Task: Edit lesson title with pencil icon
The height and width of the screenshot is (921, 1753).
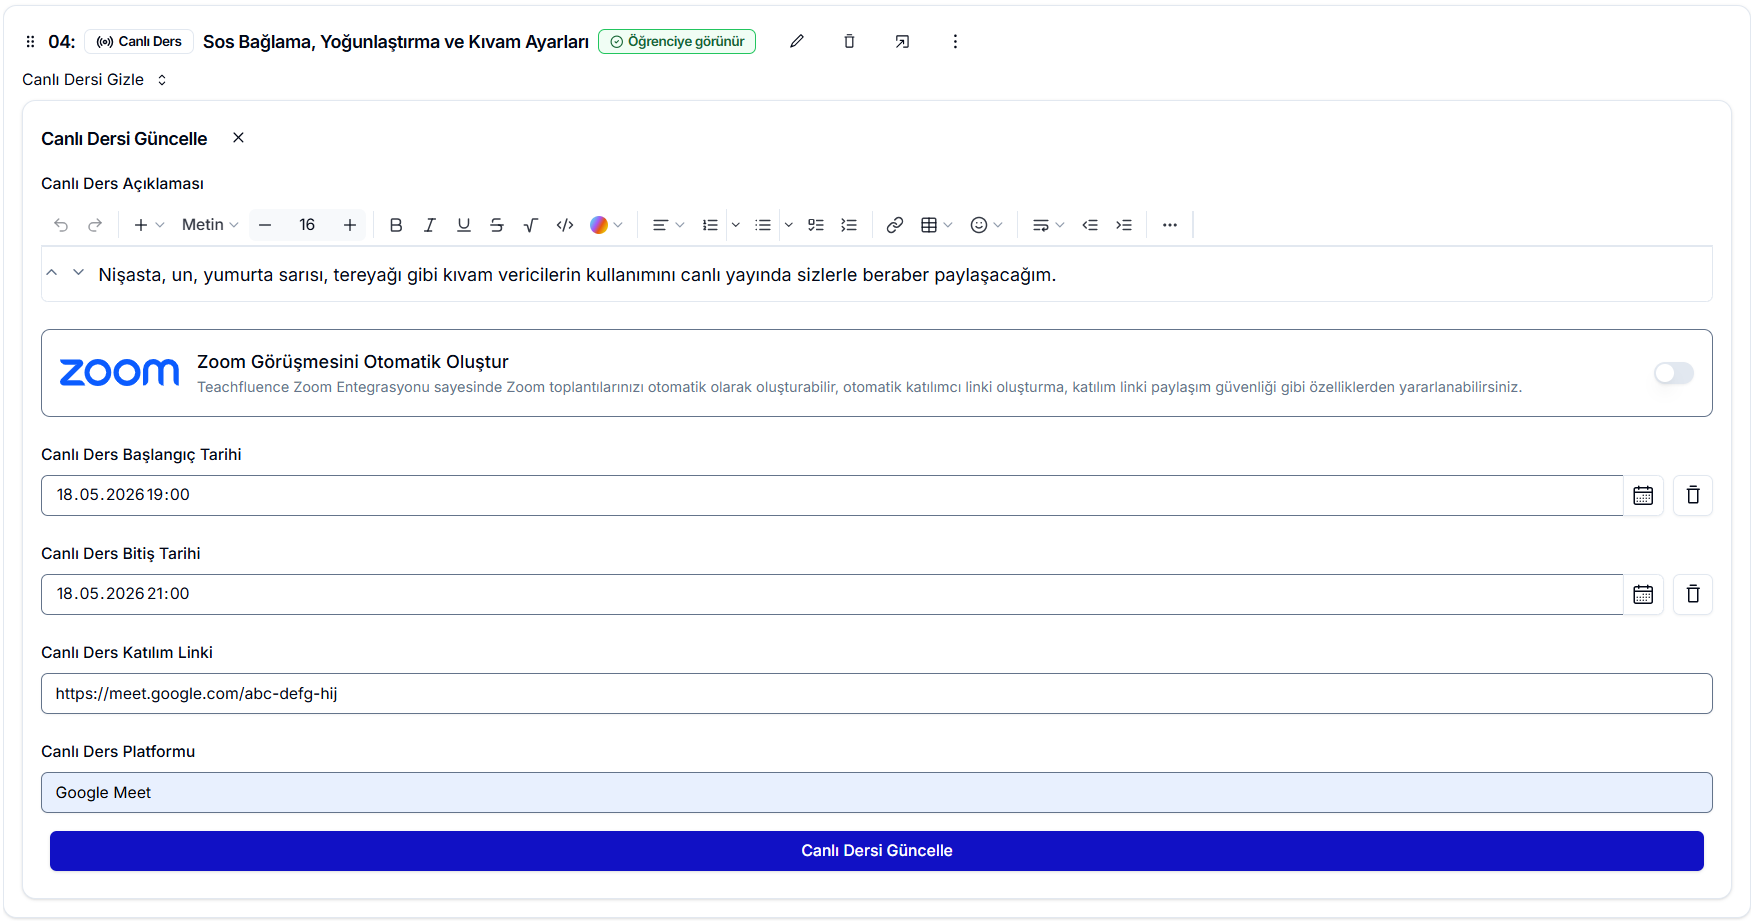Action: click(x=797, y=41)
